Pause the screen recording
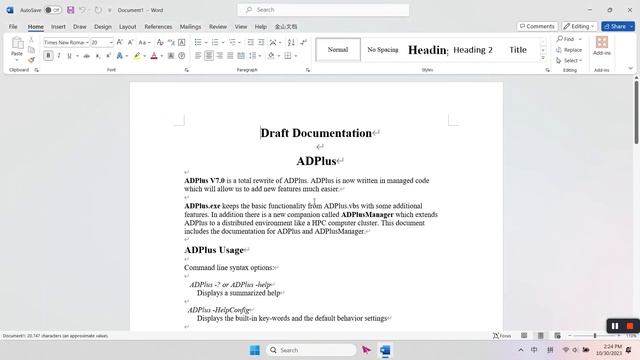This screenshot has height=360, width=640. pyautogui.click(x=615, y=326)
